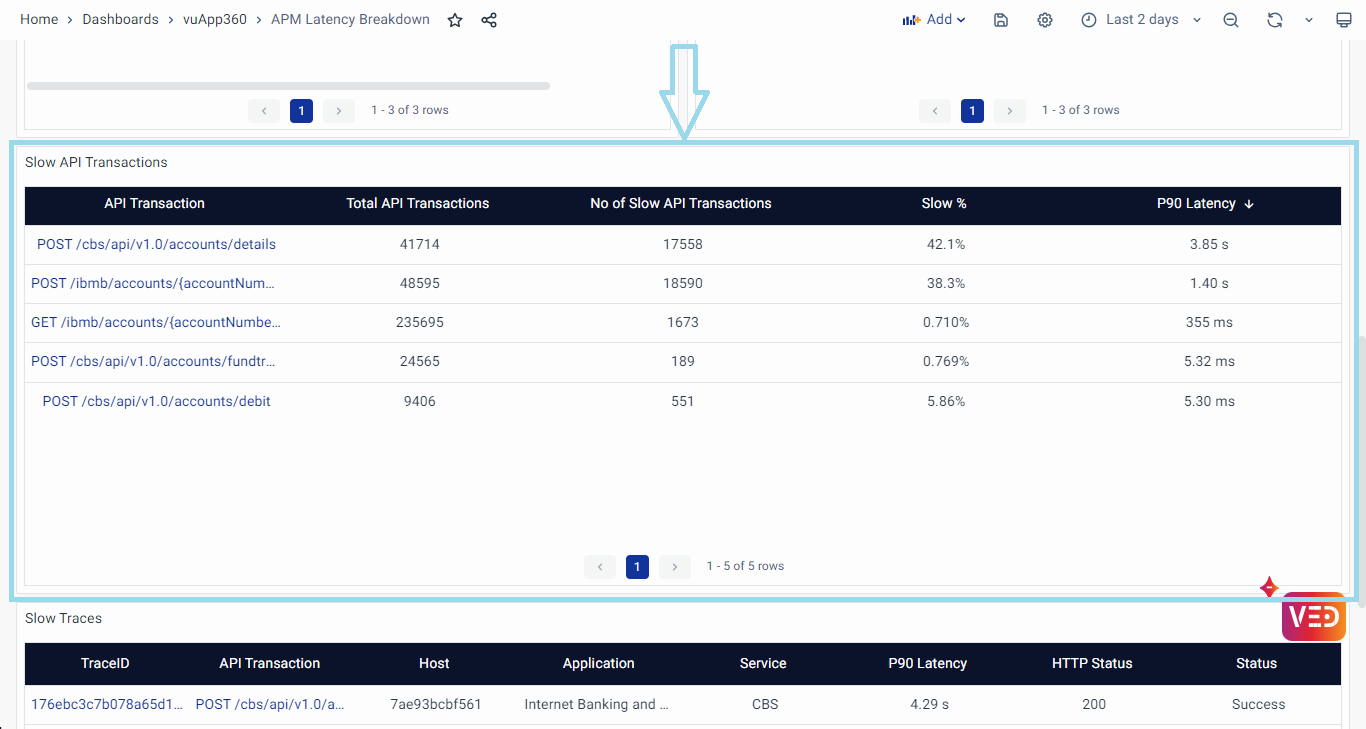
Task: Expand the refresh interval dropdown arrow
Action: pos(1308,20)
